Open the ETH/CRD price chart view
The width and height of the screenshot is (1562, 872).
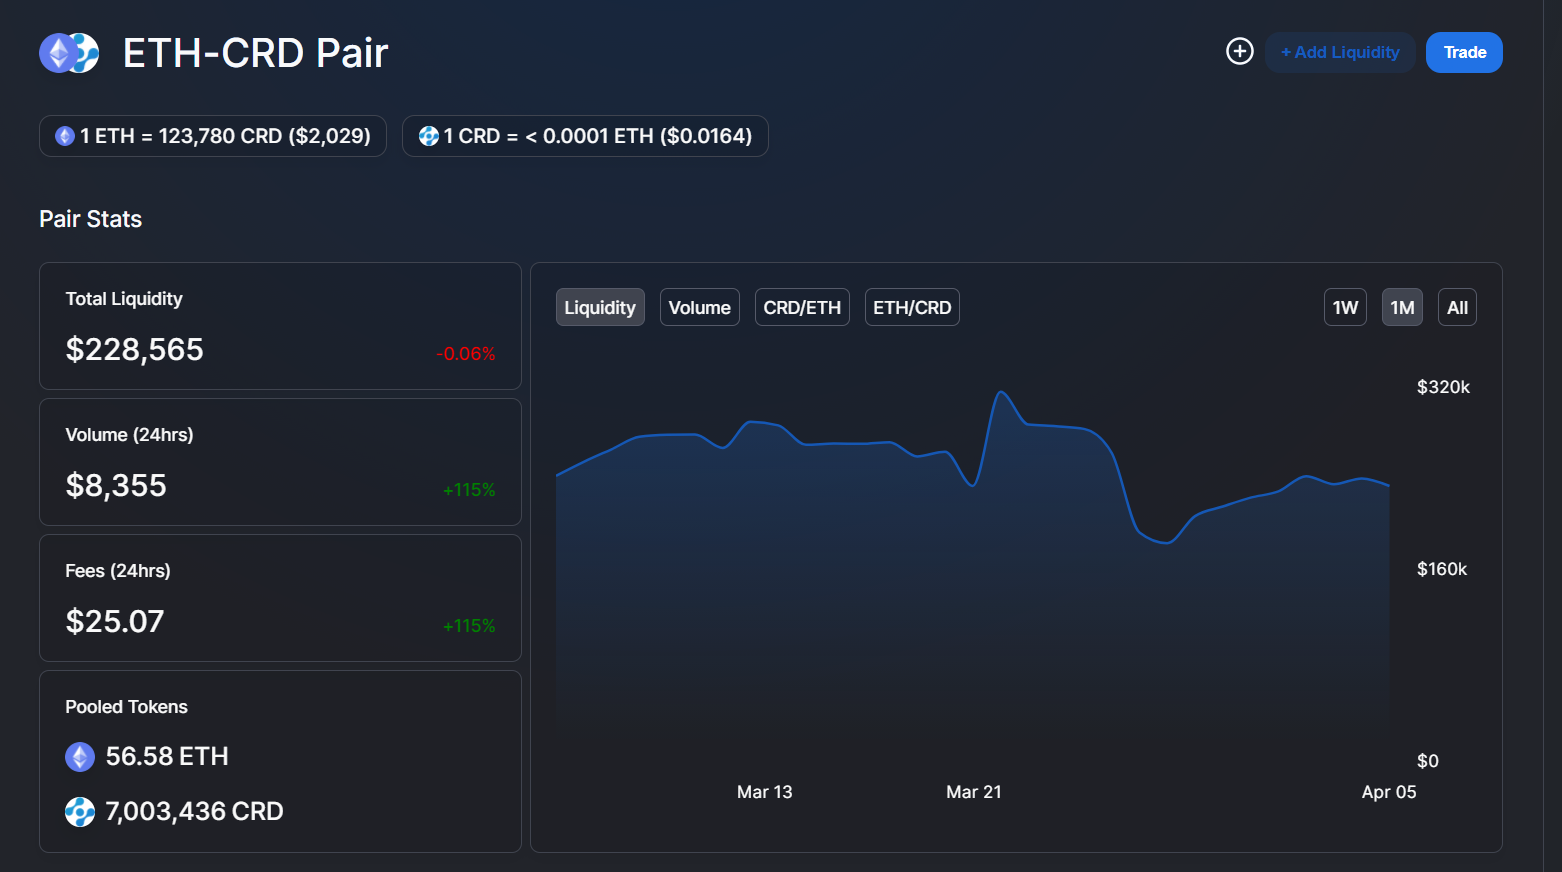coord(911,307)
